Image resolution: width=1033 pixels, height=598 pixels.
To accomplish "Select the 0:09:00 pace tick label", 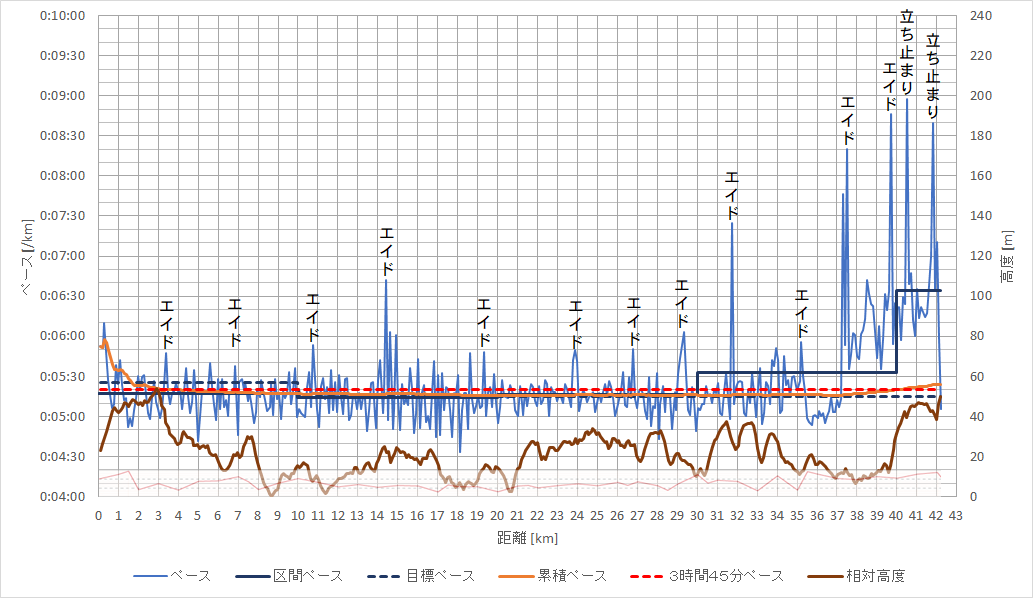I will (63, 96).
